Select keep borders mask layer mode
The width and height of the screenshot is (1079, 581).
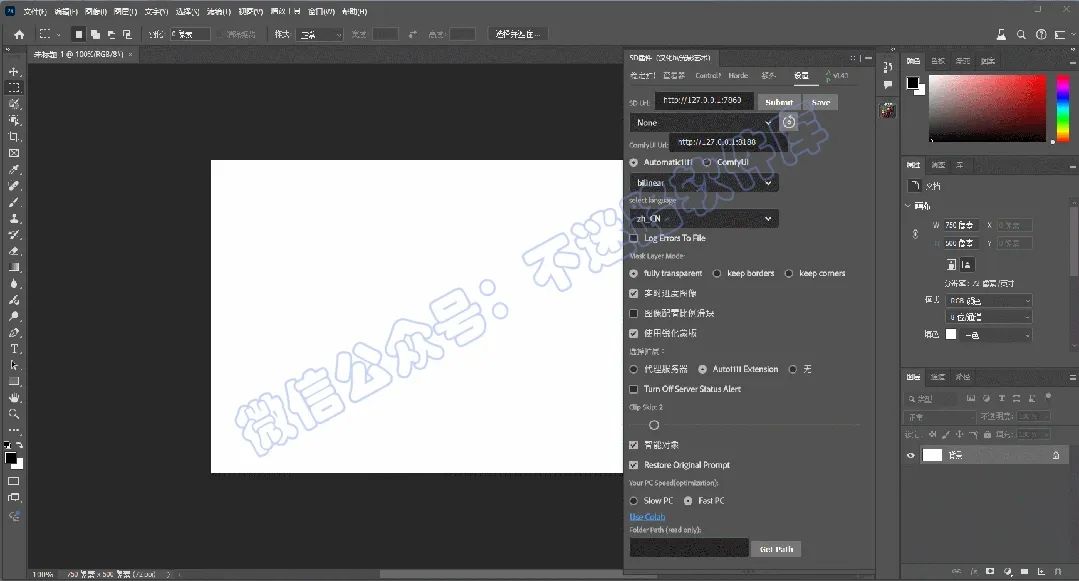pyautogui.click(x=717, y=273)
